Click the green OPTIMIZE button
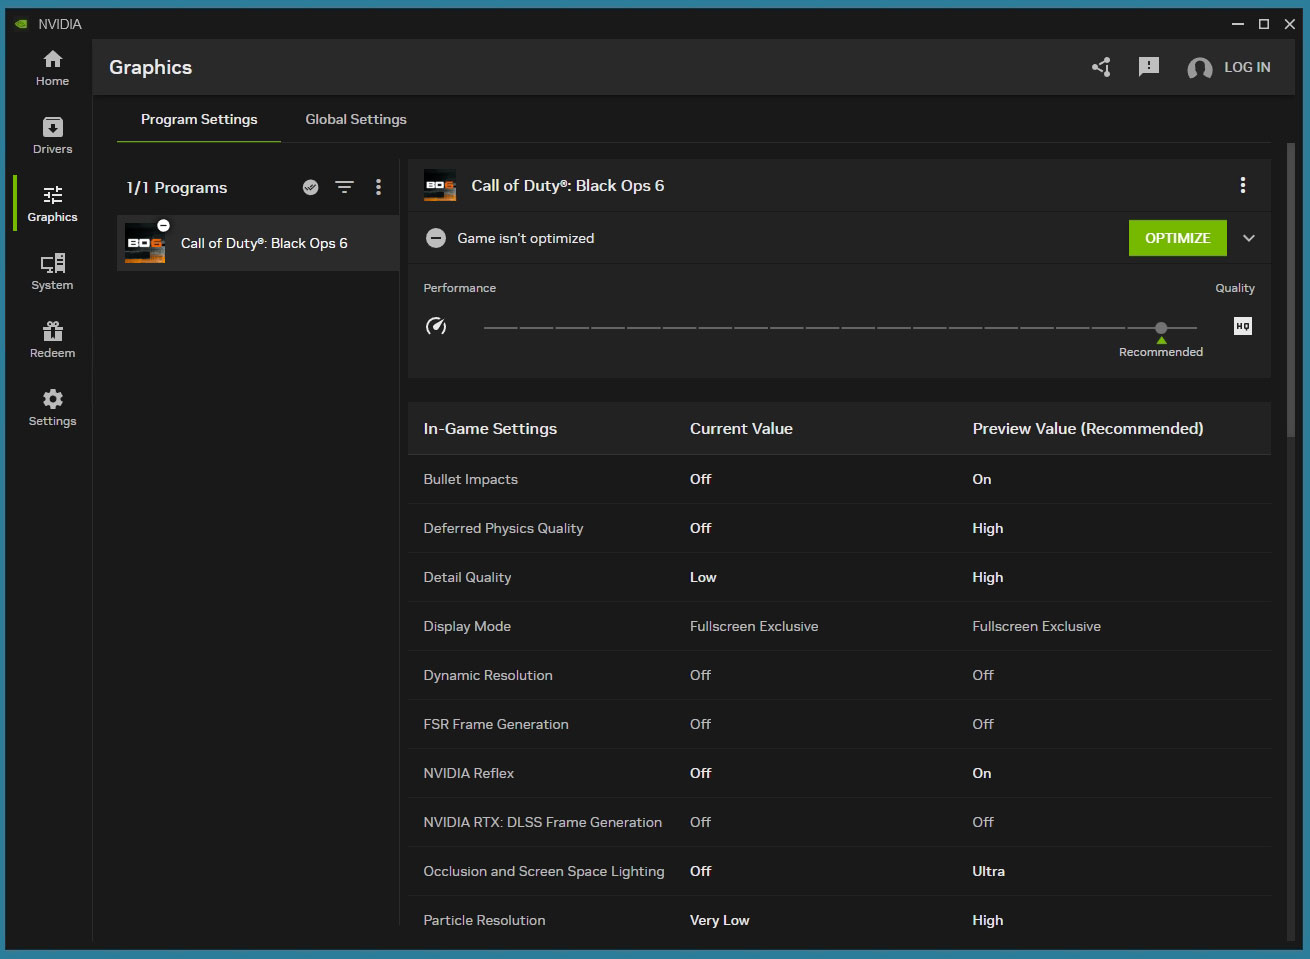1310x959 pixels. coord(1177,238)
